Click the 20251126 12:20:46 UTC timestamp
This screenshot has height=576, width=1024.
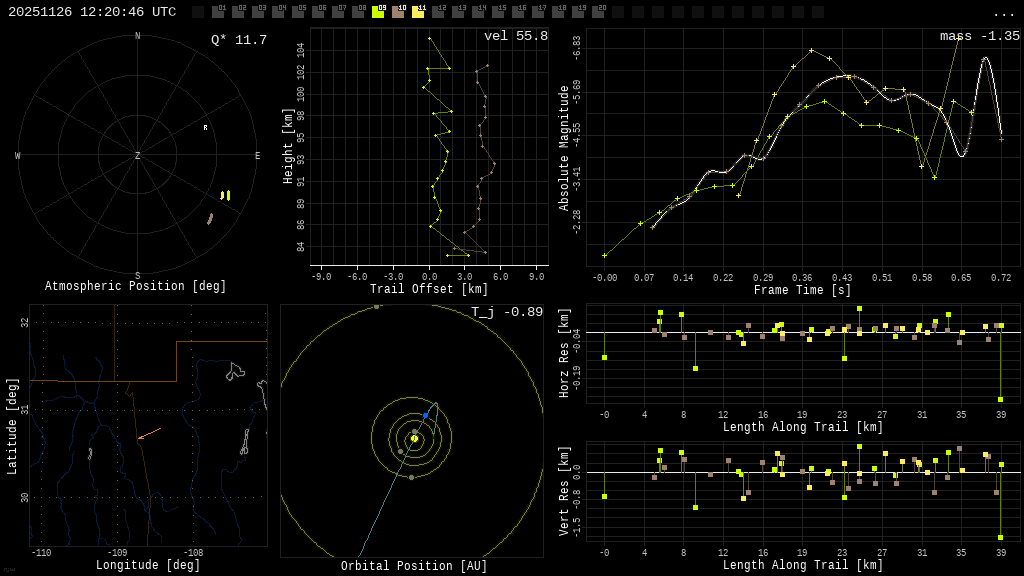tap(92, 12)
